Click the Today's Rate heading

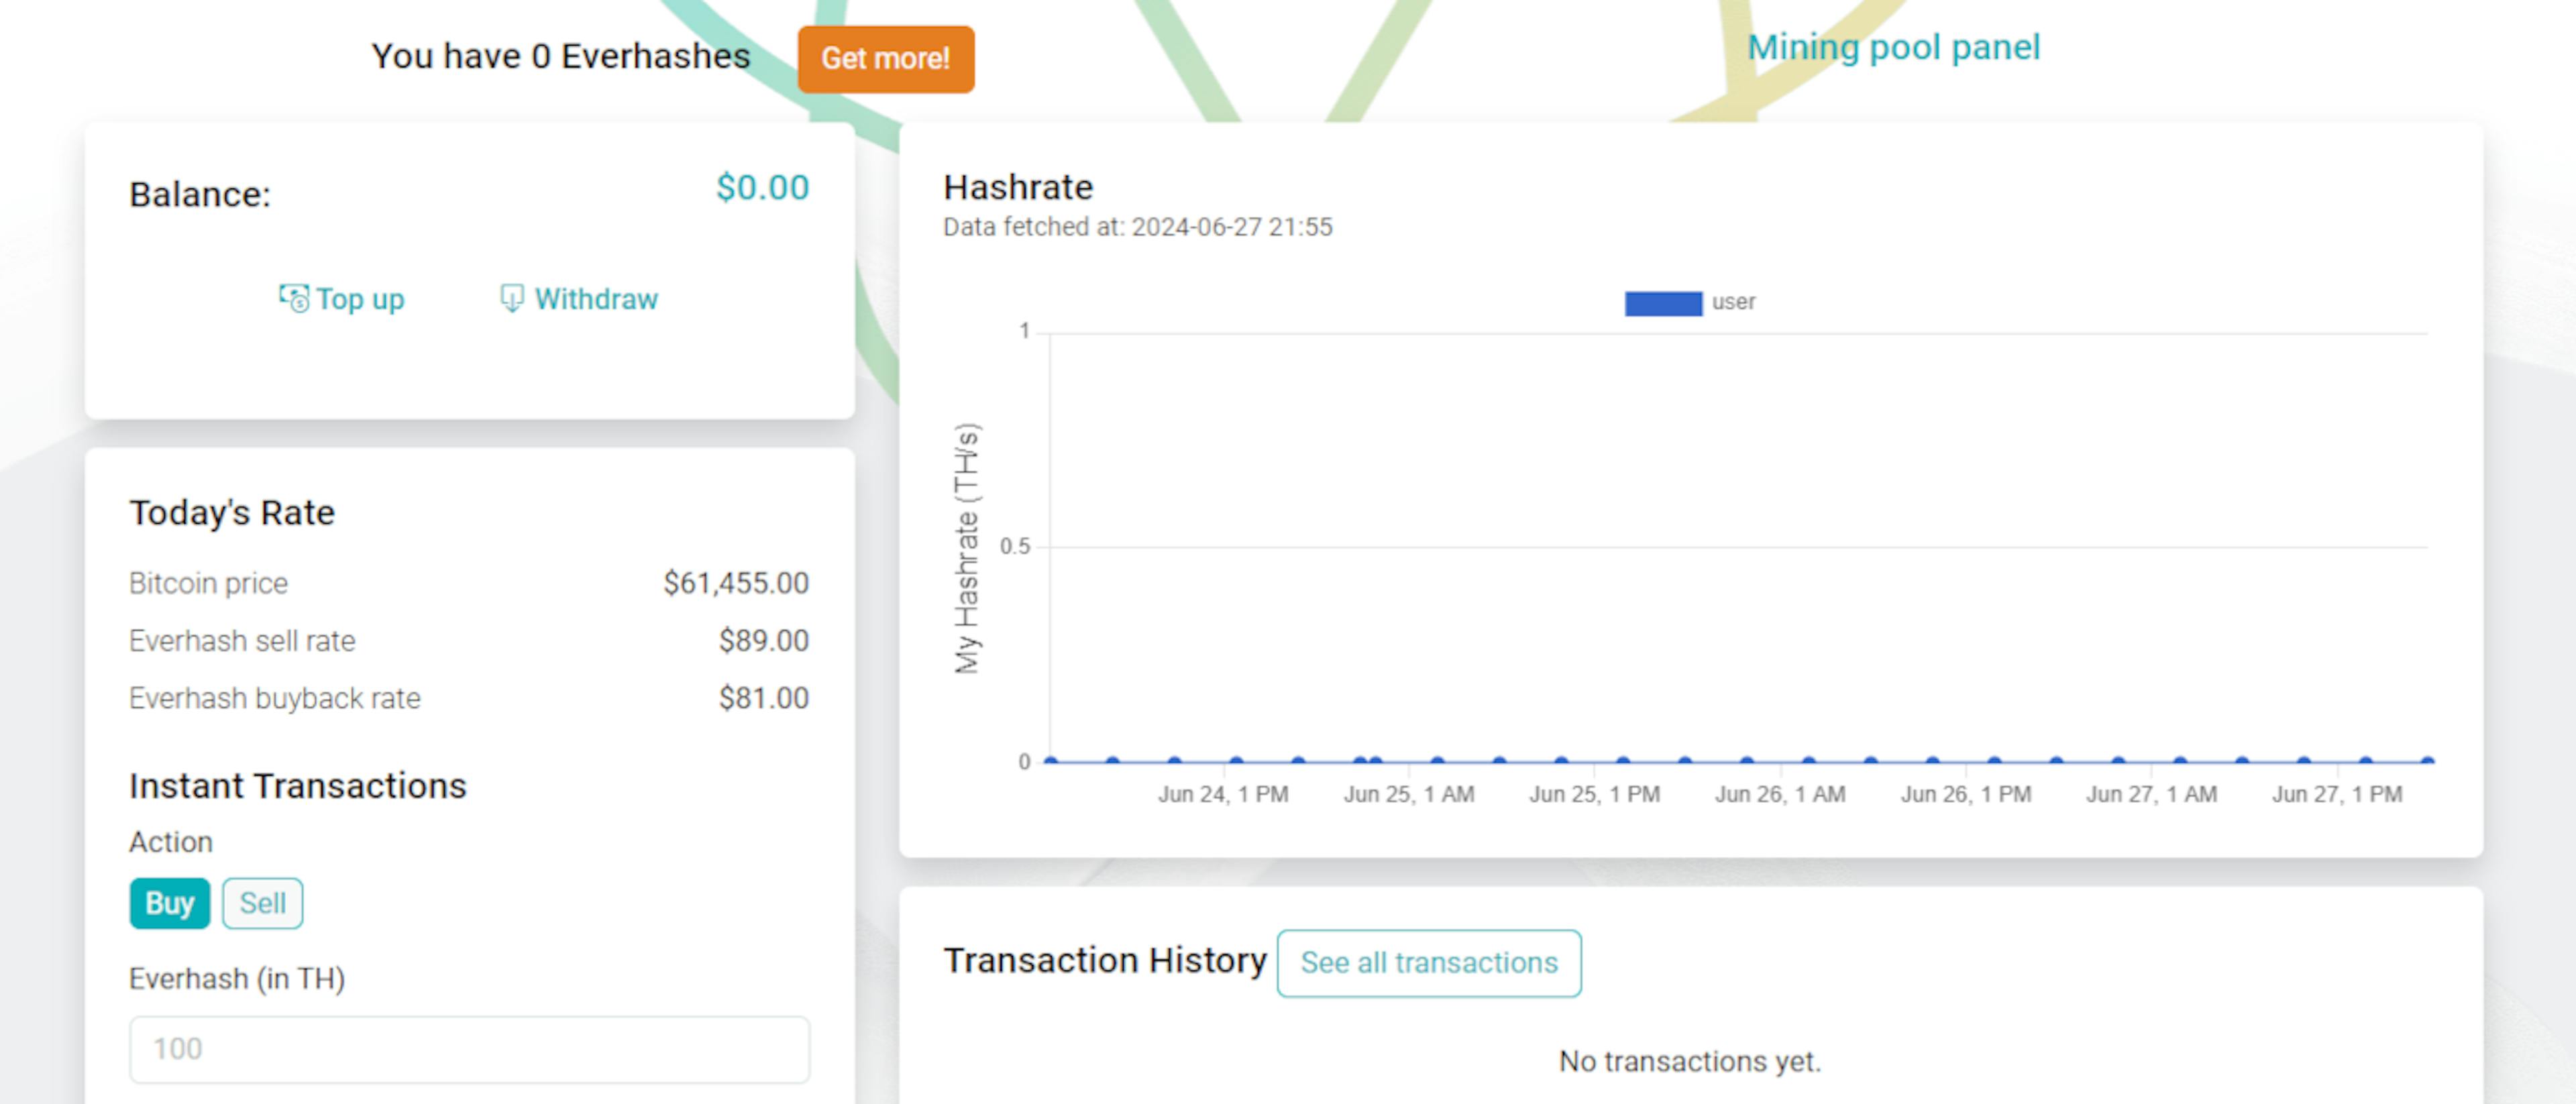(232, 512)
